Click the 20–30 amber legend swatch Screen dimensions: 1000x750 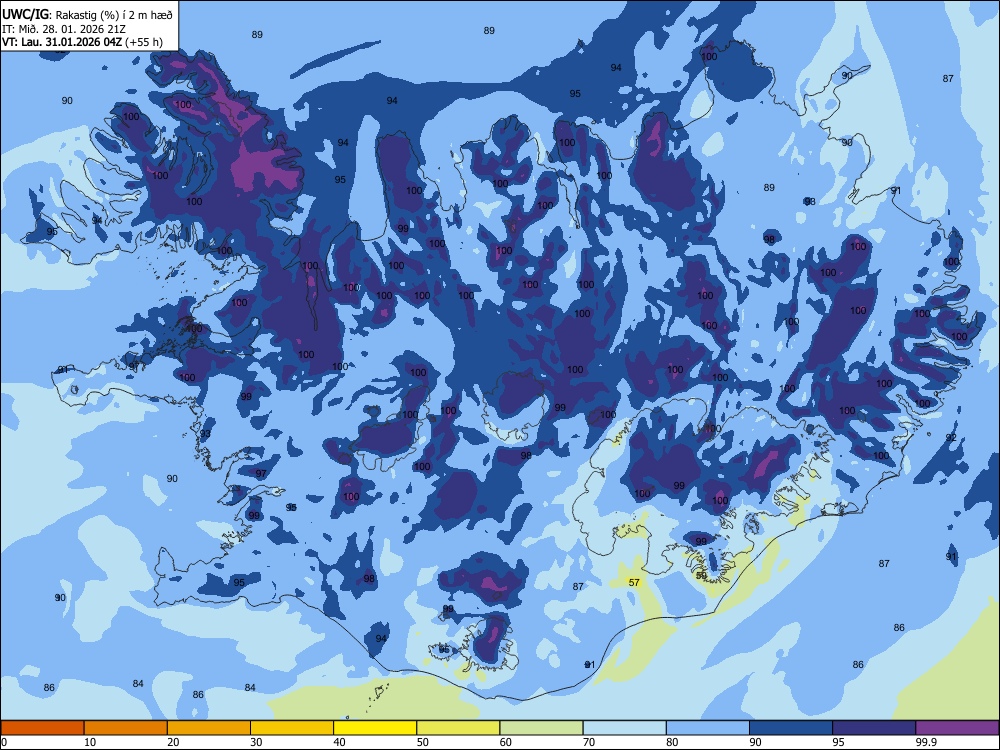[x=209, y=728]
